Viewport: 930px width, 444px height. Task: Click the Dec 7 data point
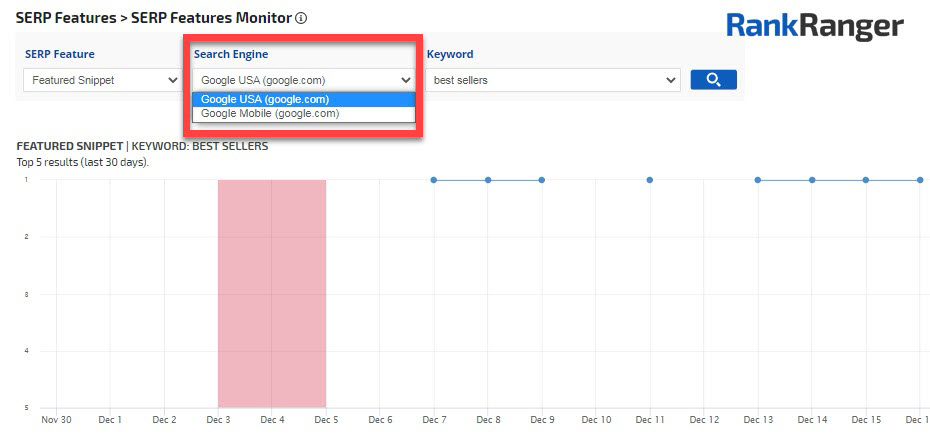point(434,180)
